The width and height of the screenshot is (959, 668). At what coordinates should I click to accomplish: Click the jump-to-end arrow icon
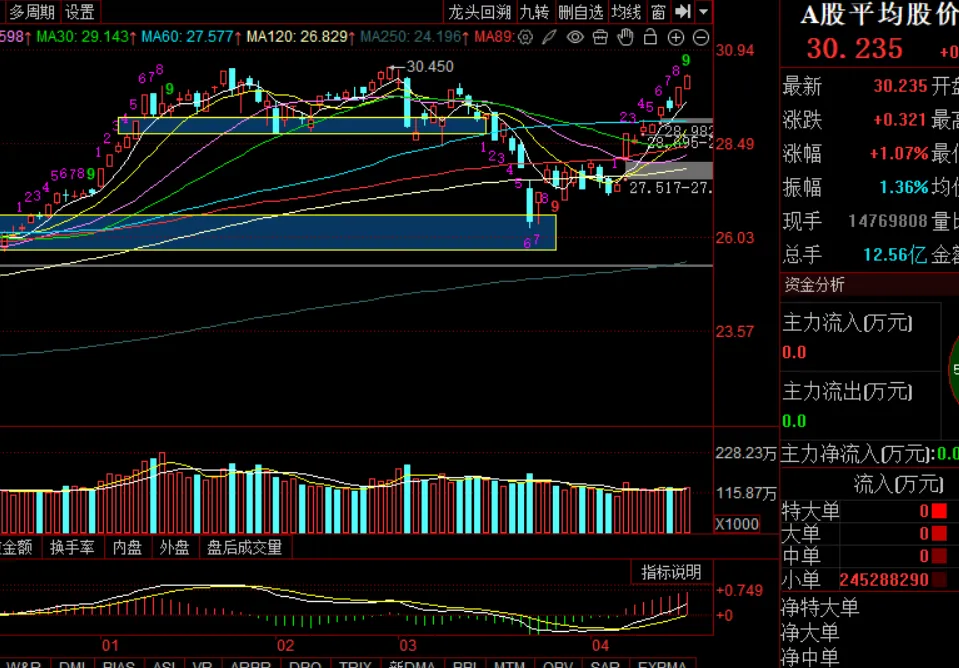pos(682,11)
